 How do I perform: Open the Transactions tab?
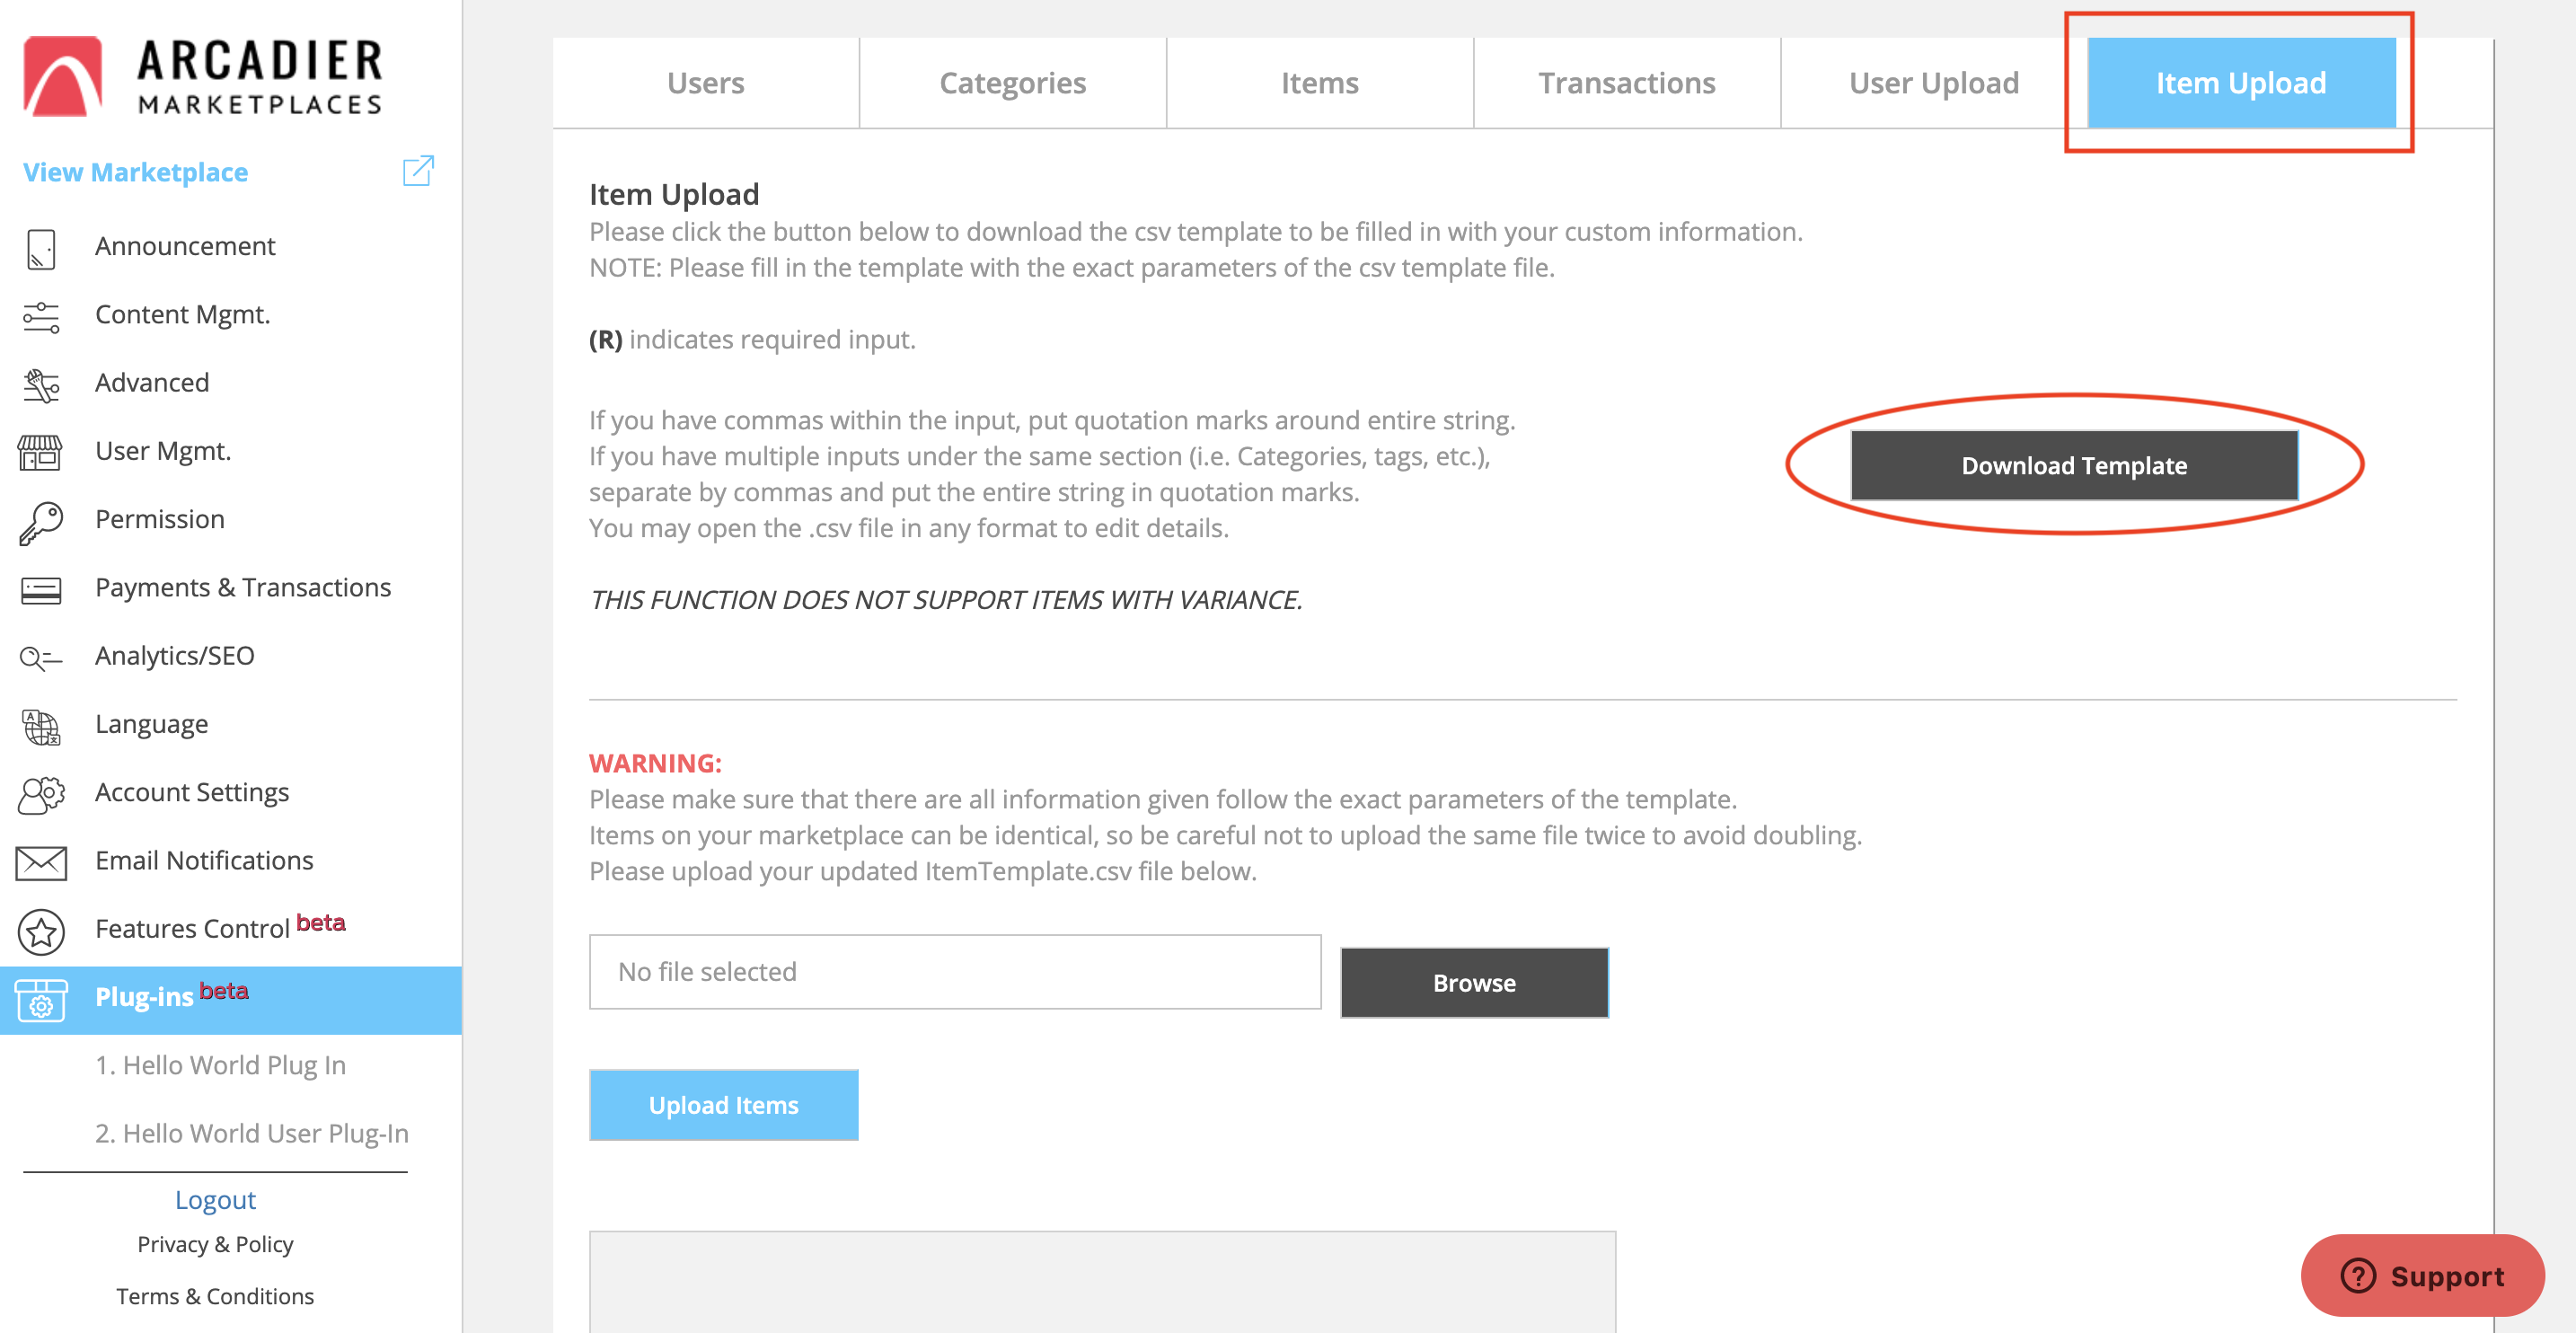pyautogui.click(x=1626, y=83)
